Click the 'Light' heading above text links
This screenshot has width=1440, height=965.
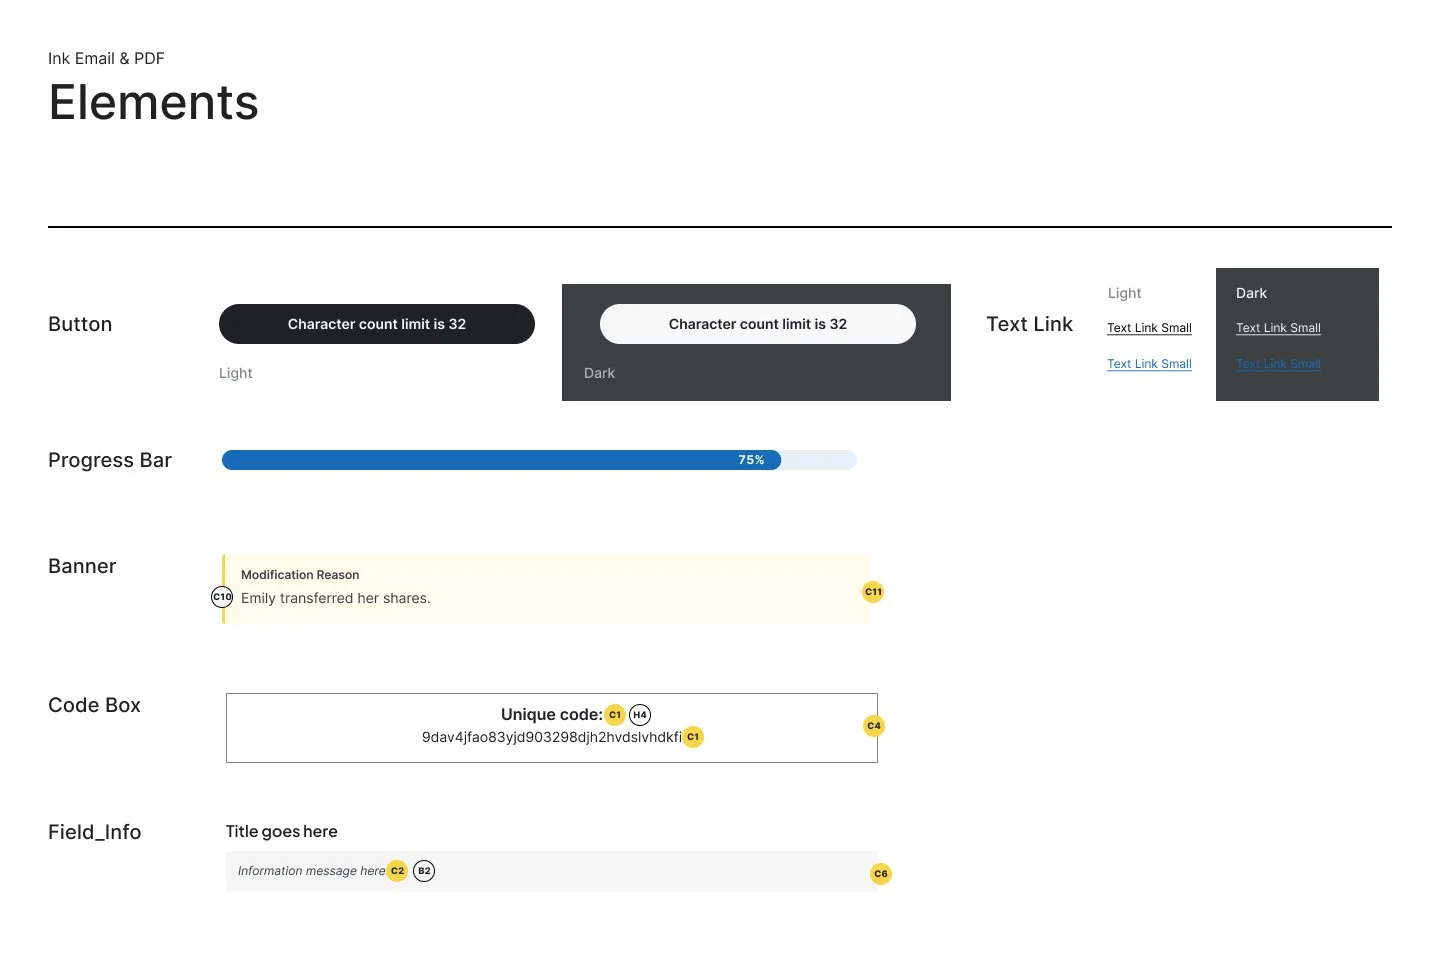[x=1124, y=293]
